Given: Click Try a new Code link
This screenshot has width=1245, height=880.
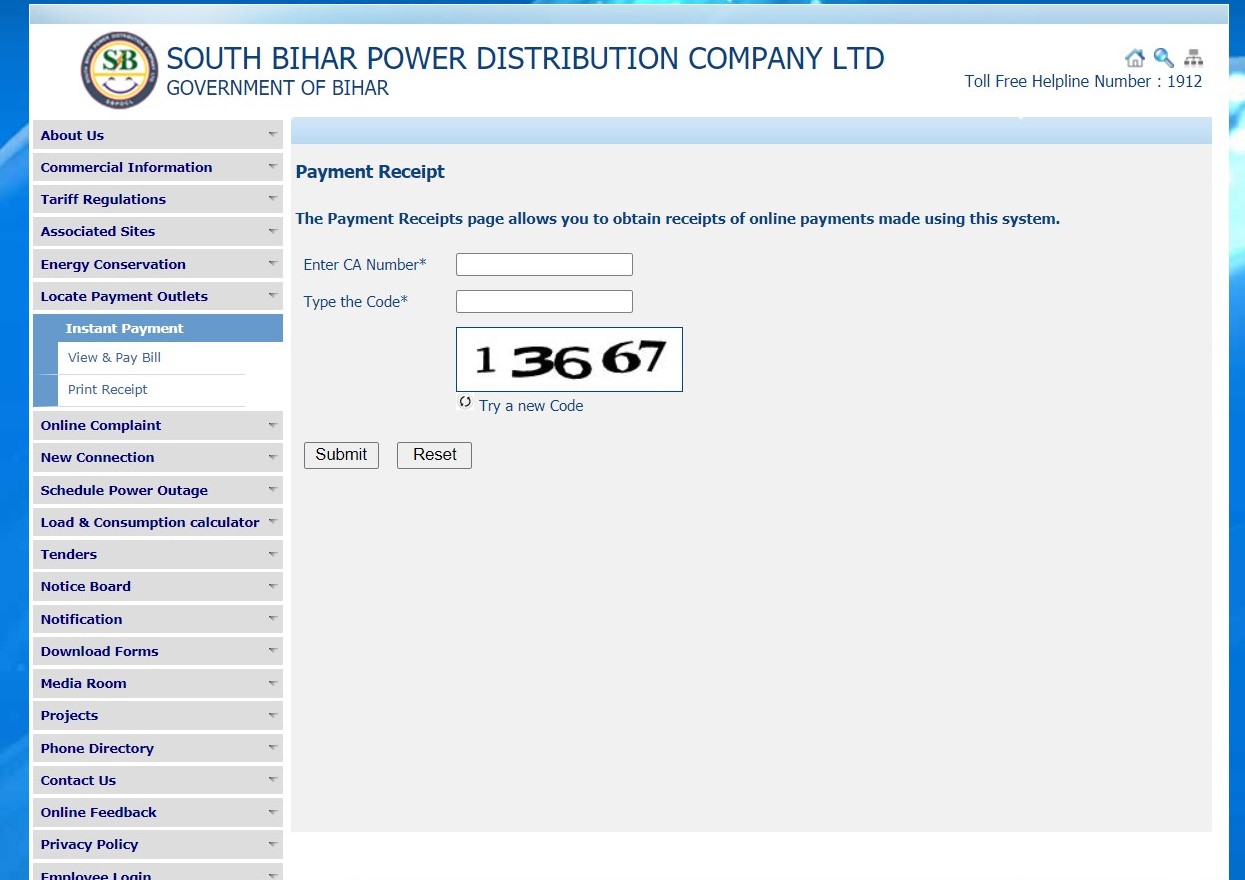Looking at the screenshot, I should click(531, 406).
